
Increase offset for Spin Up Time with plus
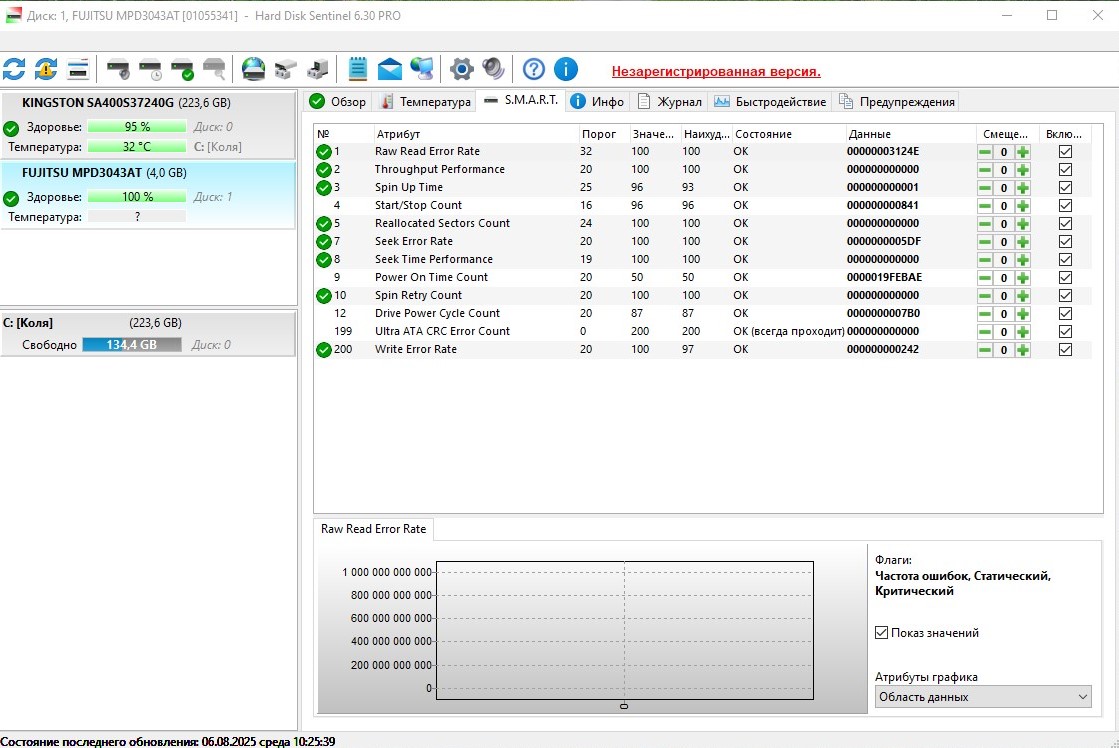(1022, 188)
